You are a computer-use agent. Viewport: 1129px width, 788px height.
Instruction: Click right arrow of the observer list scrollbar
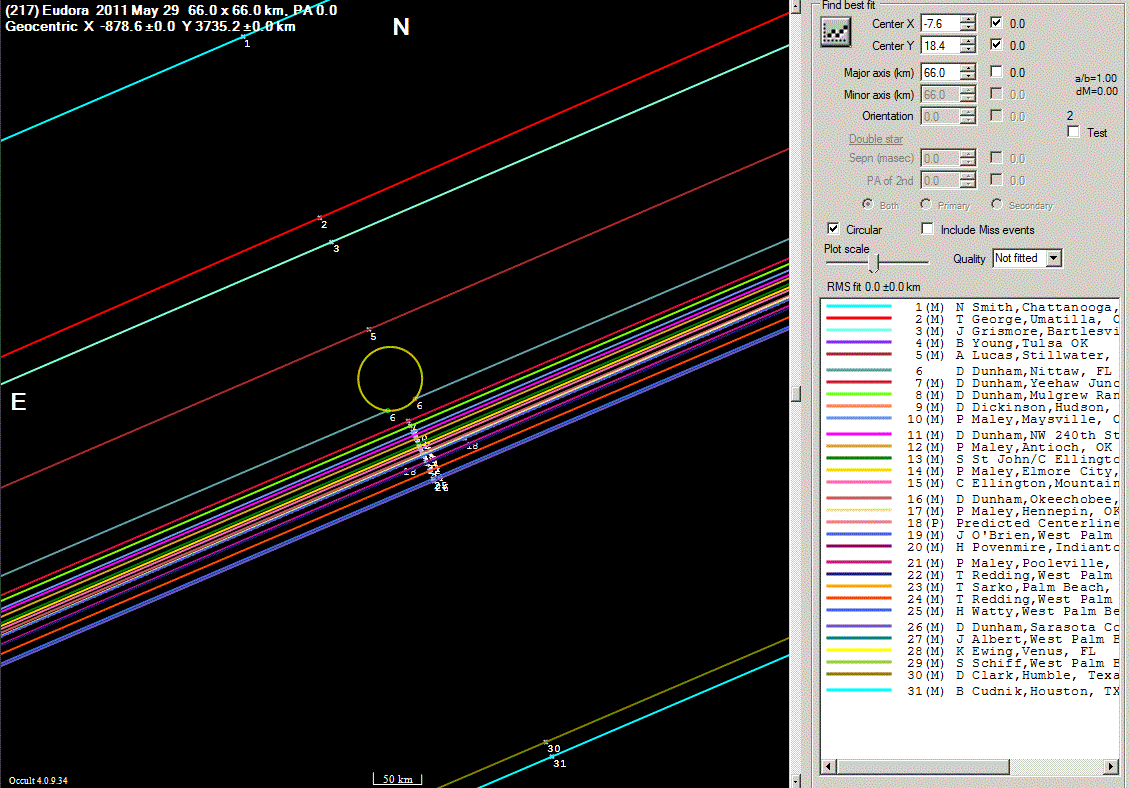1111,766
